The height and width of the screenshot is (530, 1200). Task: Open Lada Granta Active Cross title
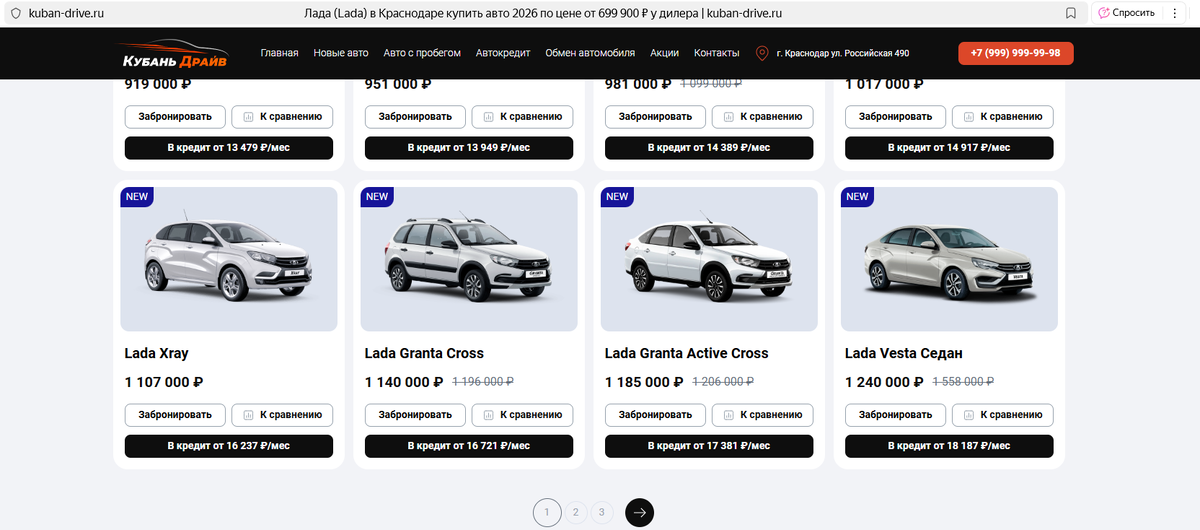(687, 353)
